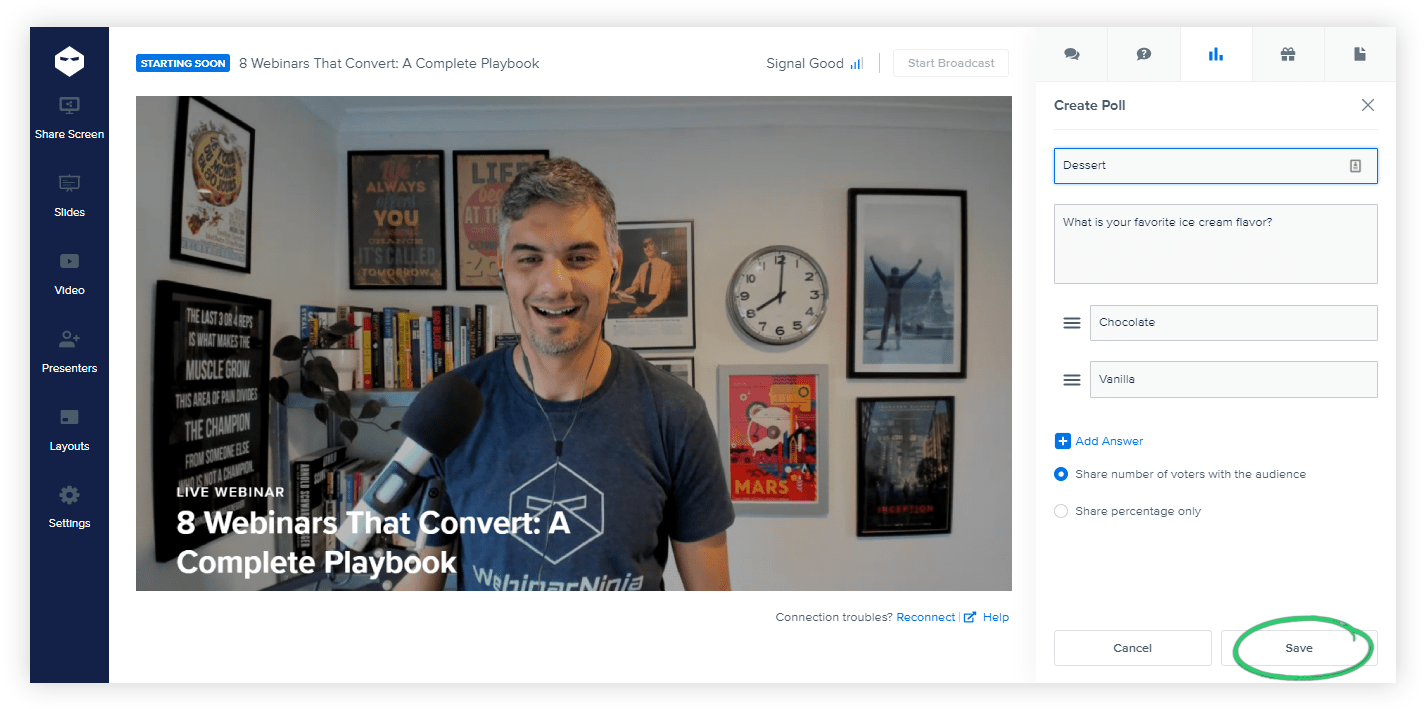
Task: Select Share percentage only option
Action: point(1061,511)
